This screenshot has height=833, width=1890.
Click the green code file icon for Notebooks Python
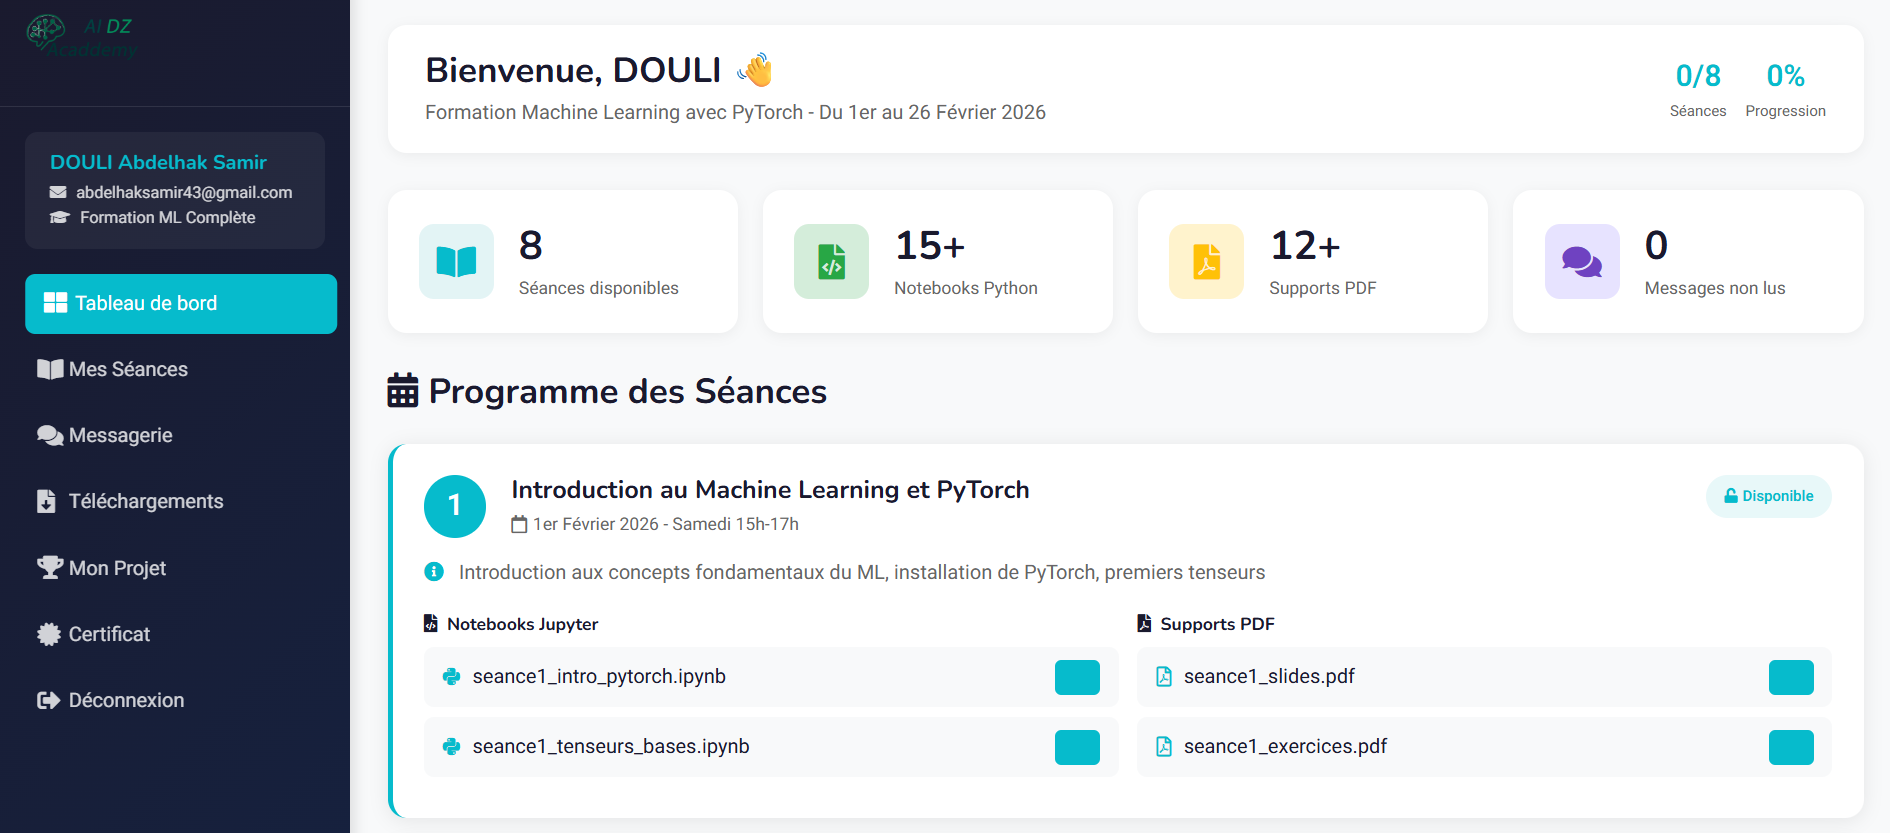point(832,262)
